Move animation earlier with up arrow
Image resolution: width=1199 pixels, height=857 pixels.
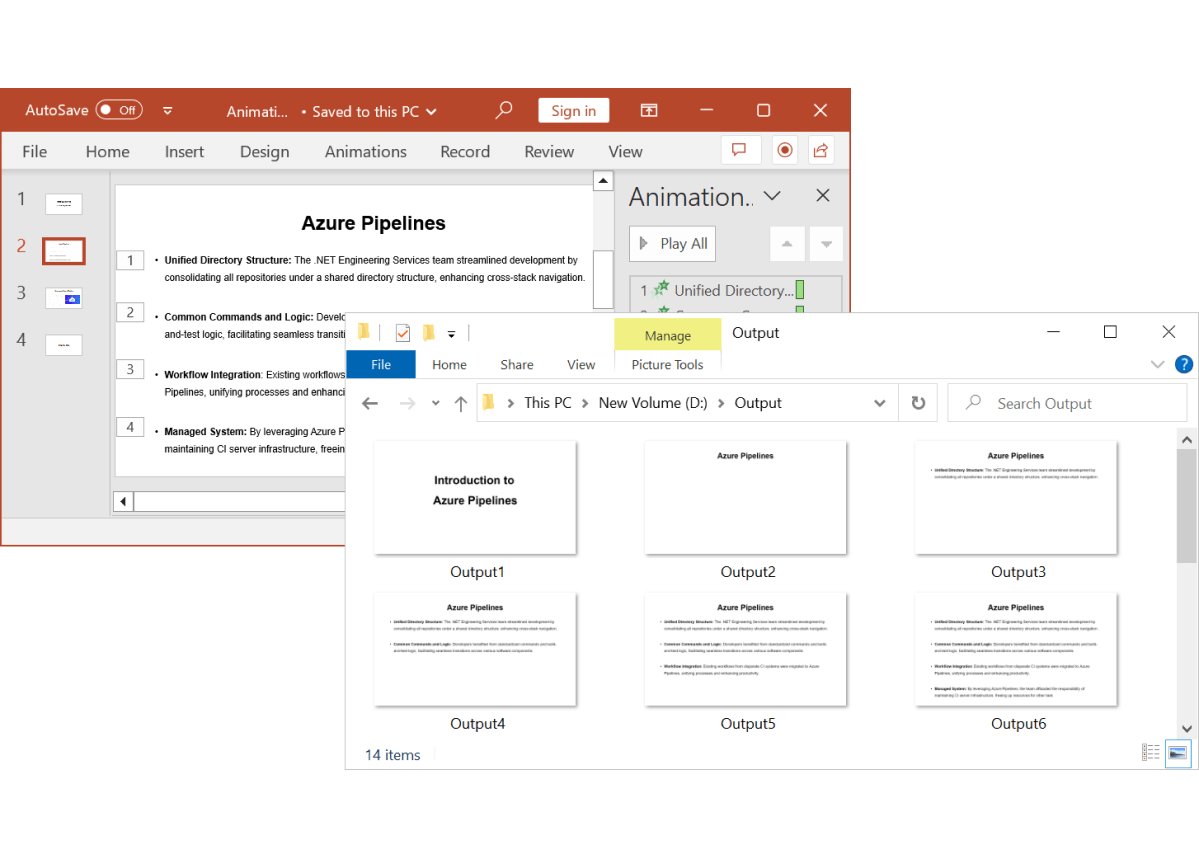tap(787, 244)
